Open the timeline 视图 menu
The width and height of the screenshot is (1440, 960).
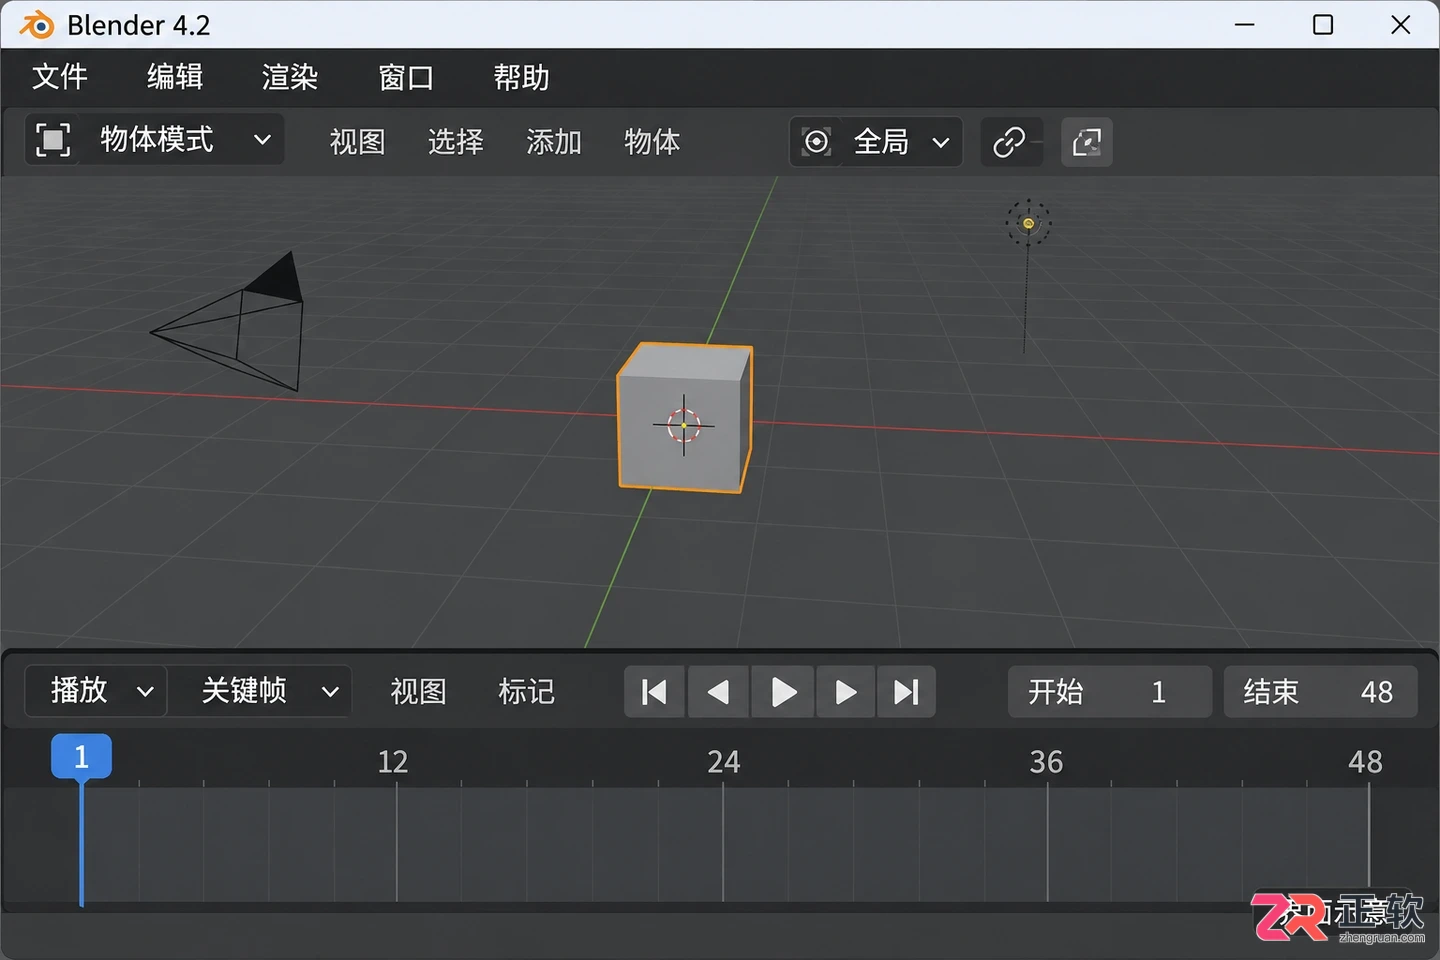pyautogui.click(x=418, y=691)
